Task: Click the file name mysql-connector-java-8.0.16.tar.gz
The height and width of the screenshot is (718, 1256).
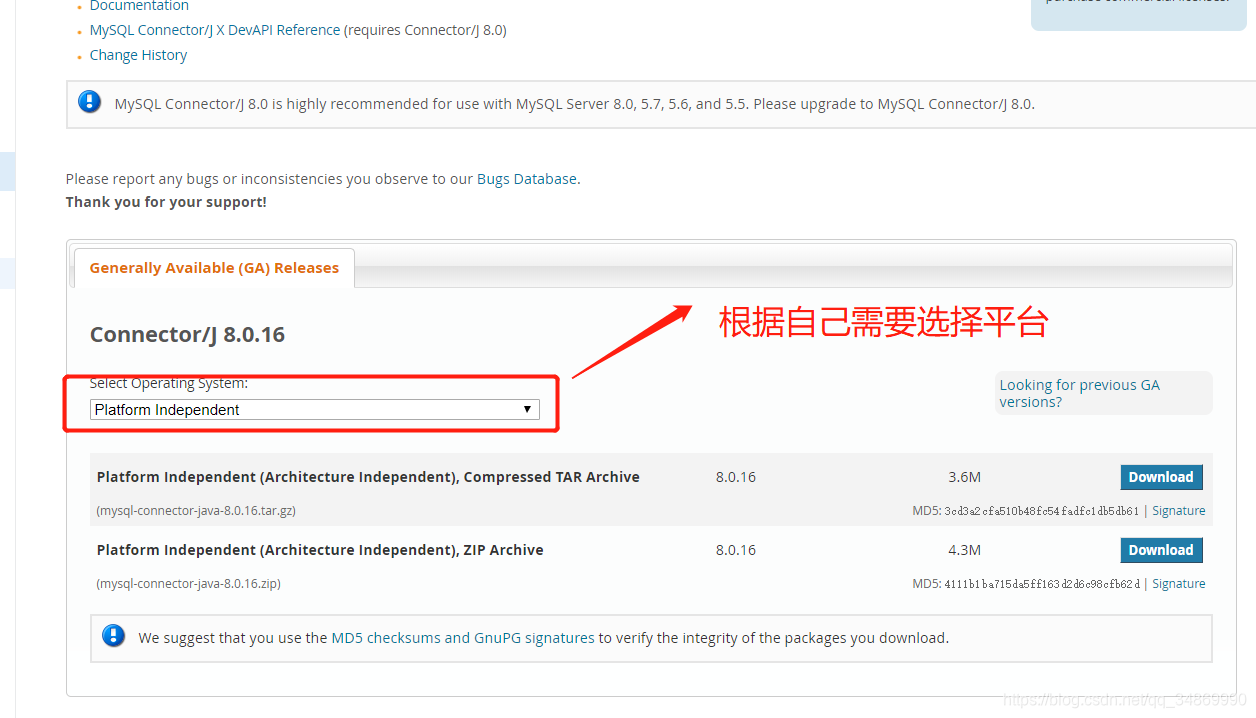Action: pos(196,510)
